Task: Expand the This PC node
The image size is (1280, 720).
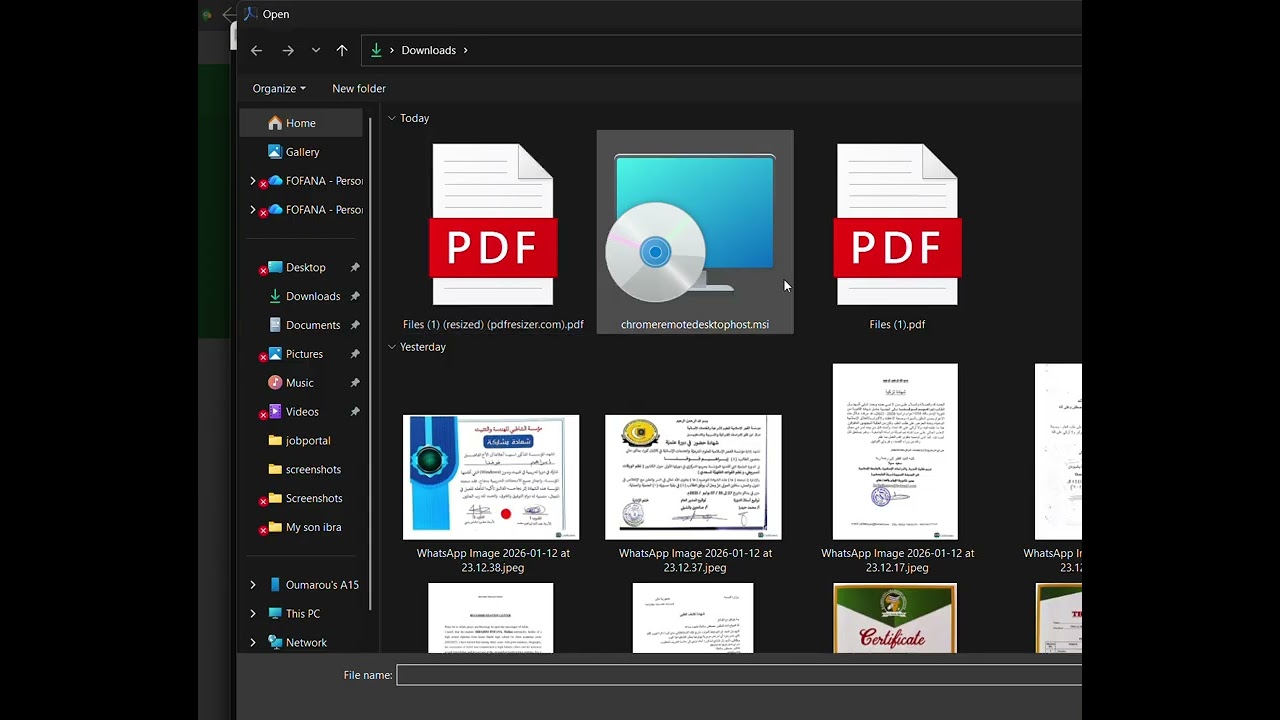Action: pyautogui.click(x=252, y=614)
